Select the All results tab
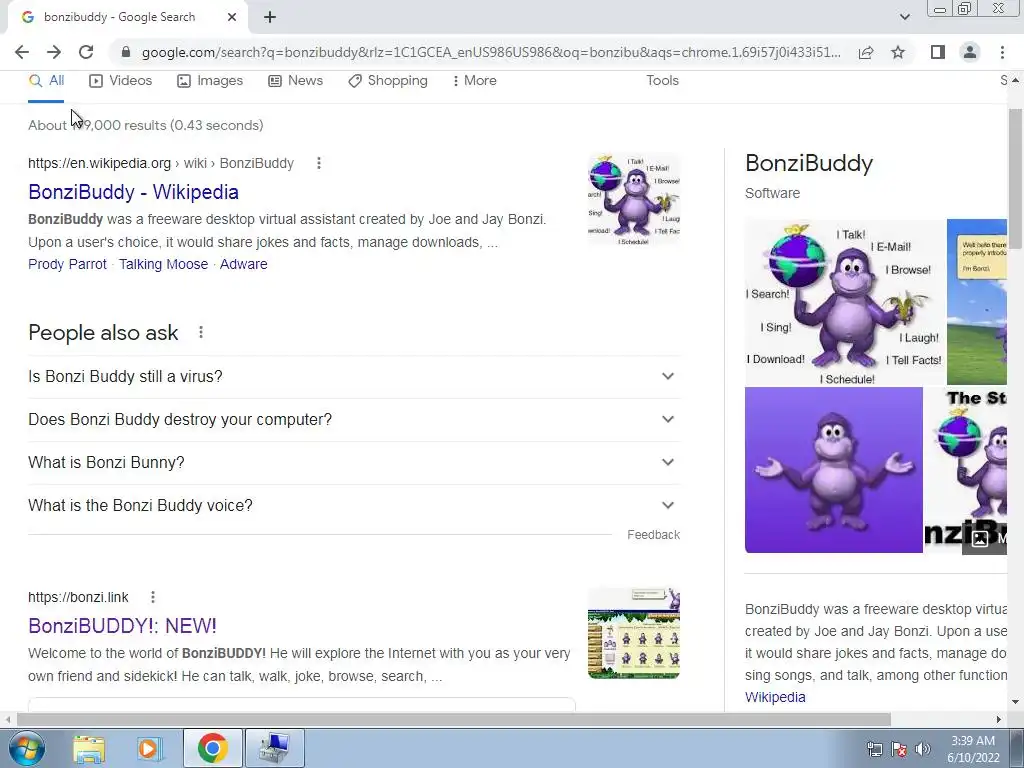 46,80
